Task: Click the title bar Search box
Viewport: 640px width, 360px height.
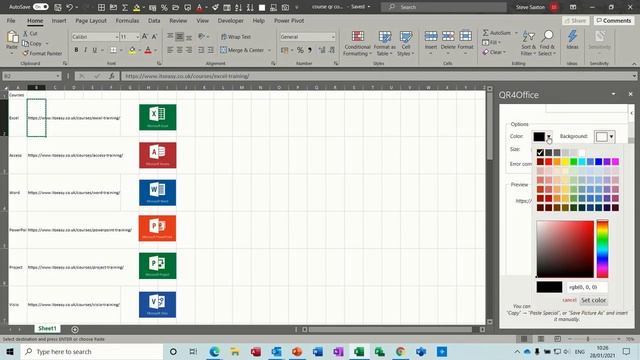Action: [x=443, y=7]
